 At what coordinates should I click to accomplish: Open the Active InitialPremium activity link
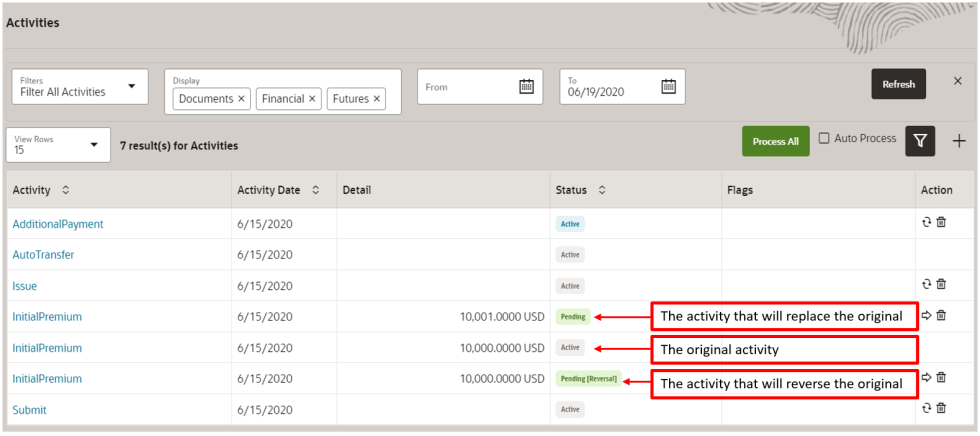pyautogui.click(x=47, y=348)
